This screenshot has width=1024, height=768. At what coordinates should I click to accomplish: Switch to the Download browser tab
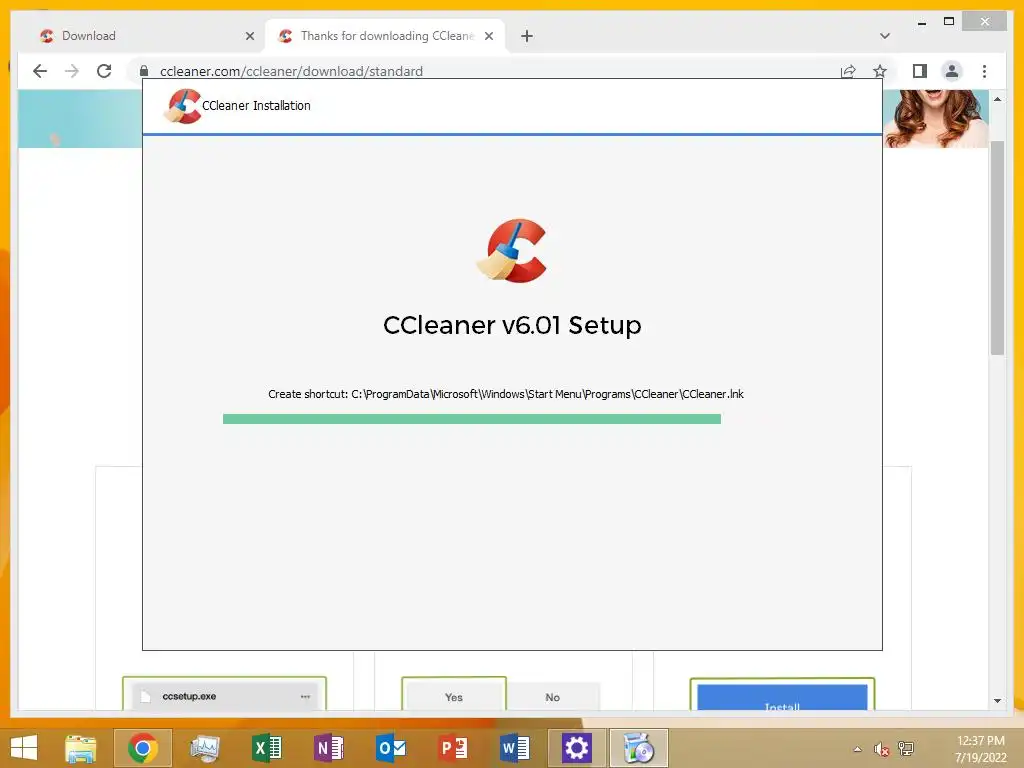(x=144, y=36)
